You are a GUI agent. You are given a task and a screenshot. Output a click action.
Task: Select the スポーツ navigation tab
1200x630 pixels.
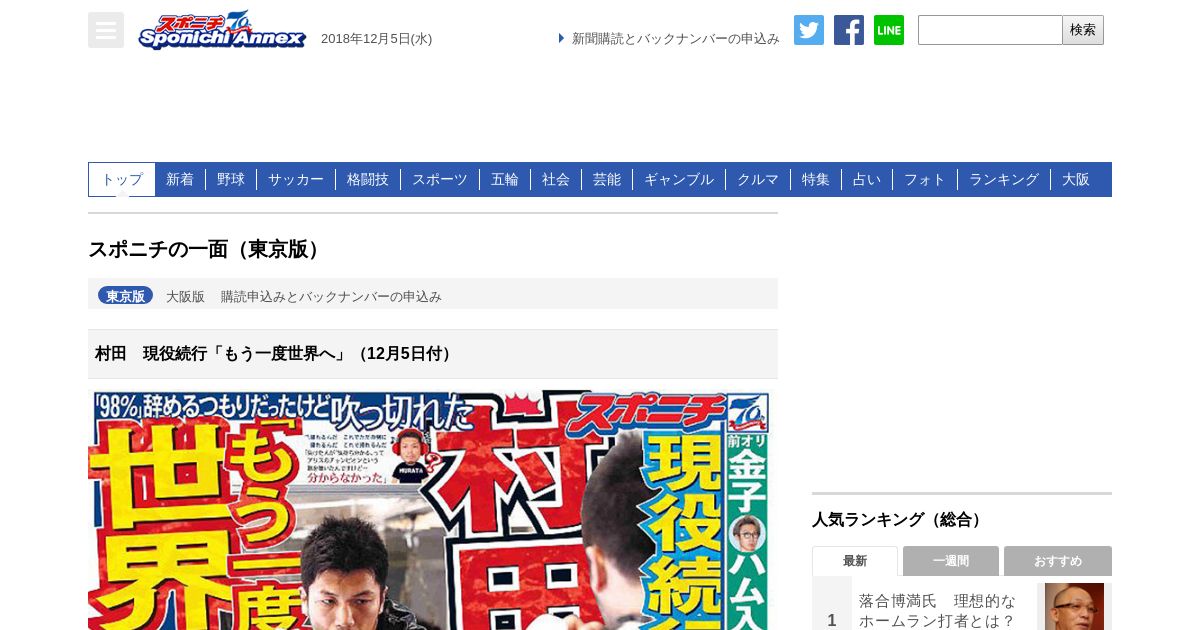click(x=440, y=179)
